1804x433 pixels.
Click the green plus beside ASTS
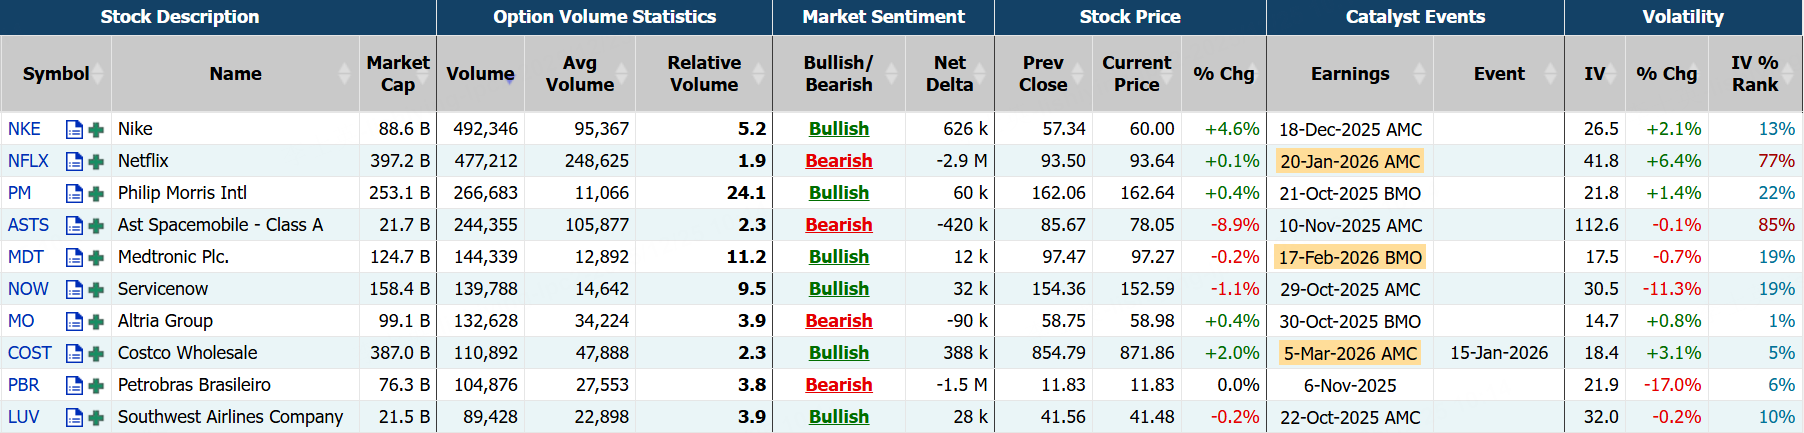[96, 225]
